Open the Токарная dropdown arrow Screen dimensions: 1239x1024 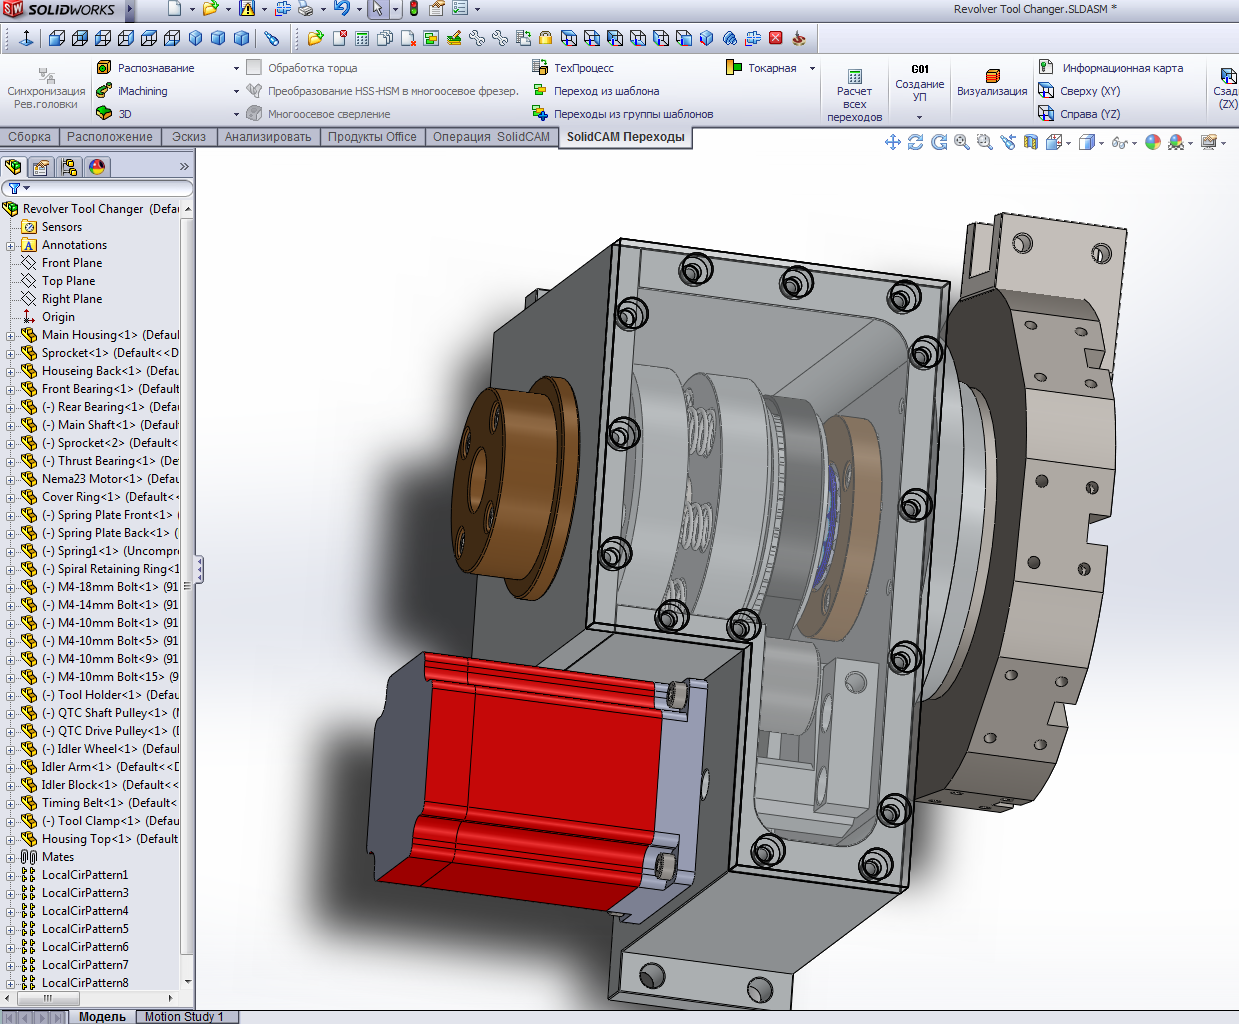[812, 68]
